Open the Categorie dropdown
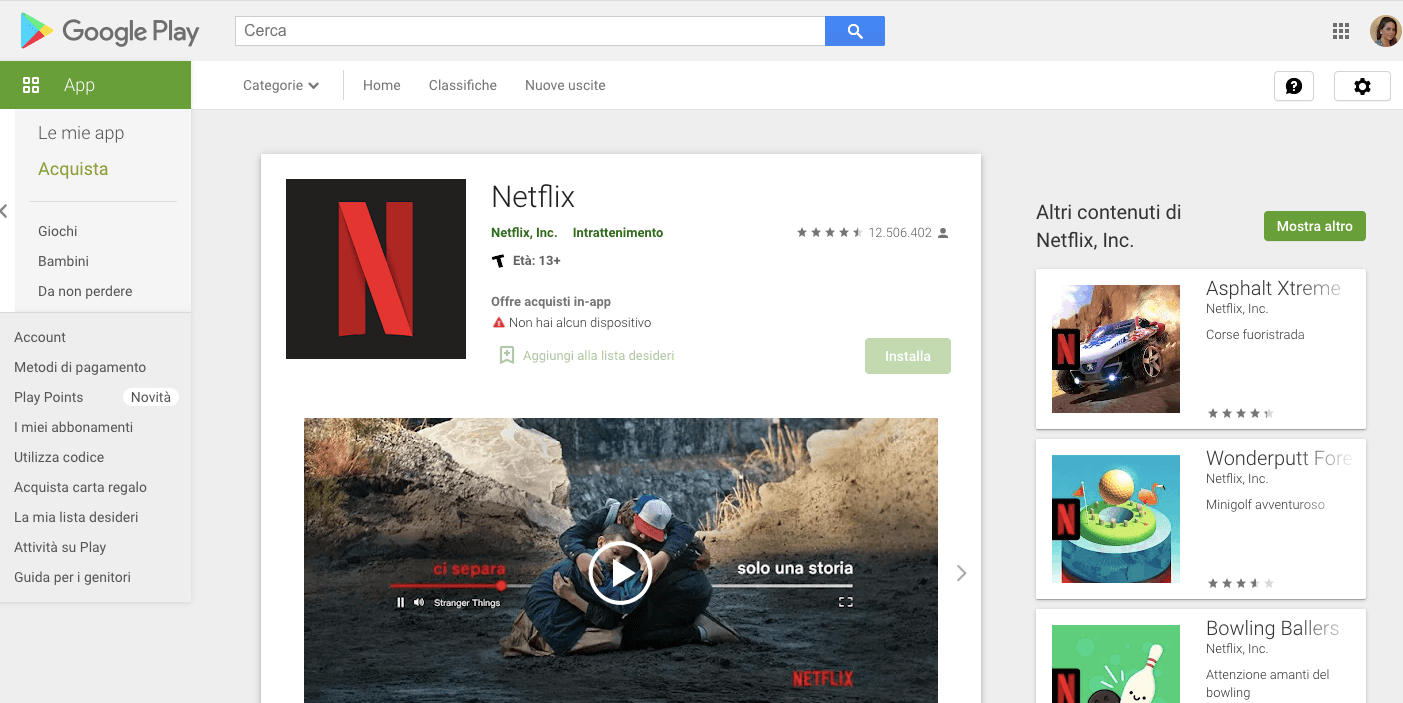The height and width of the screenshot is (703, 1403). [281, 86]
